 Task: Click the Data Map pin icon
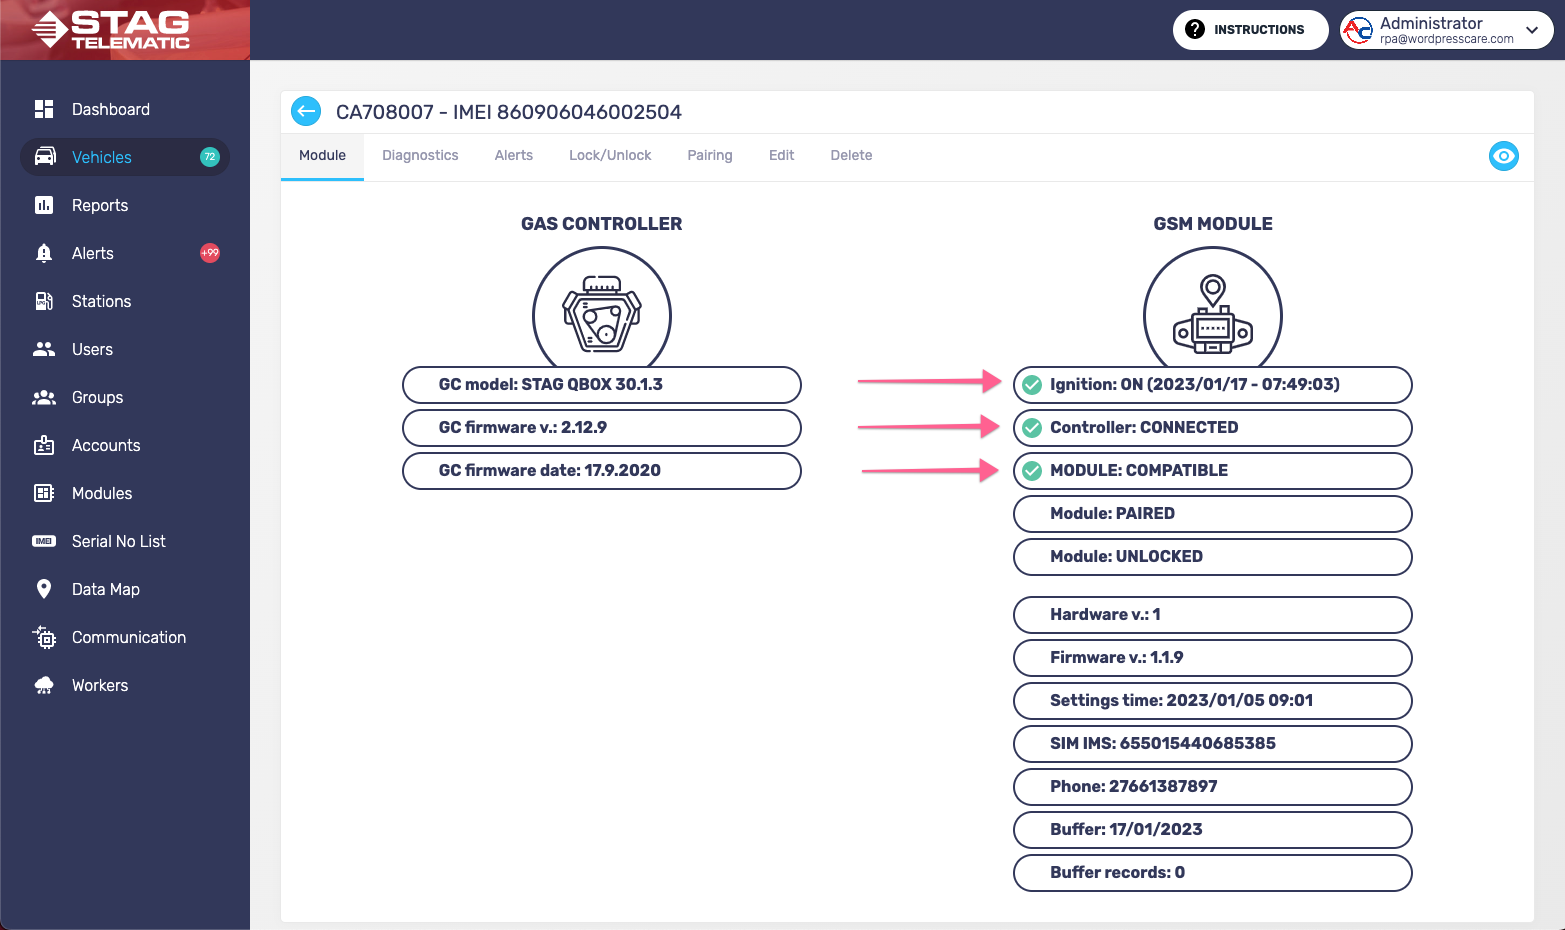[44, 589]
